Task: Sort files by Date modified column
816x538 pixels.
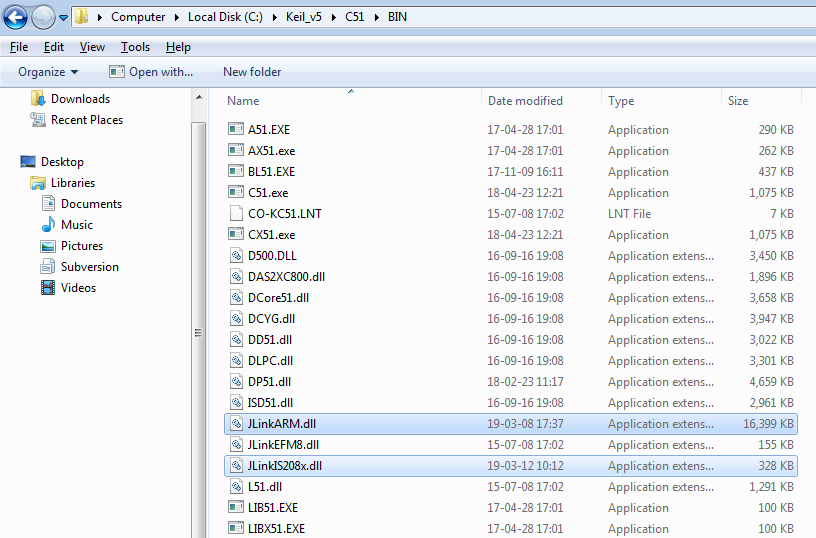Action: [525, 101]
